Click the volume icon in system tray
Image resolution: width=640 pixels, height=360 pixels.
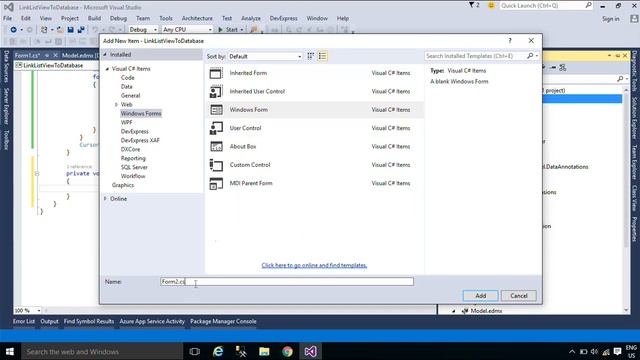point(594,351)
